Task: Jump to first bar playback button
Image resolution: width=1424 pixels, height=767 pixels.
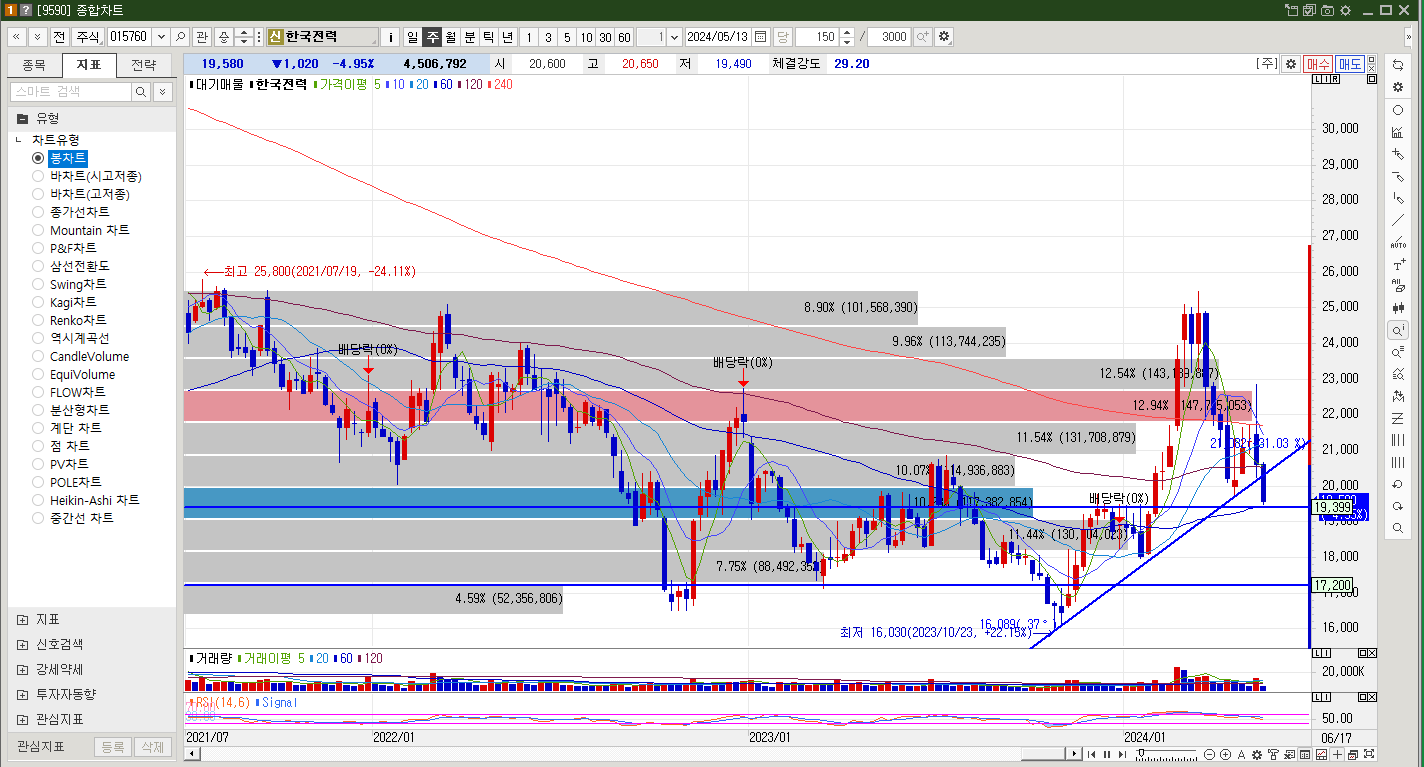Action: [1091, 755]
